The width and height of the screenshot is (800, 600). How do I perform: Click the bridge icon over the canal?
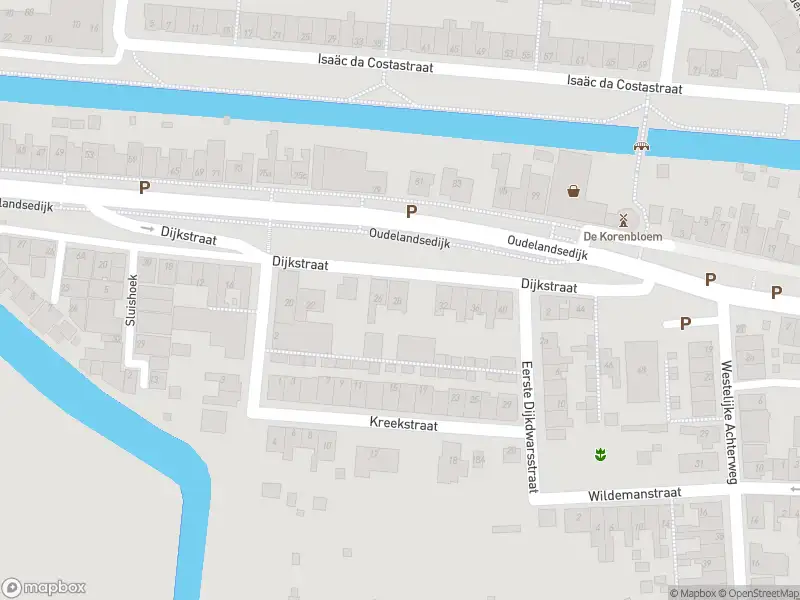click(640, 146)
